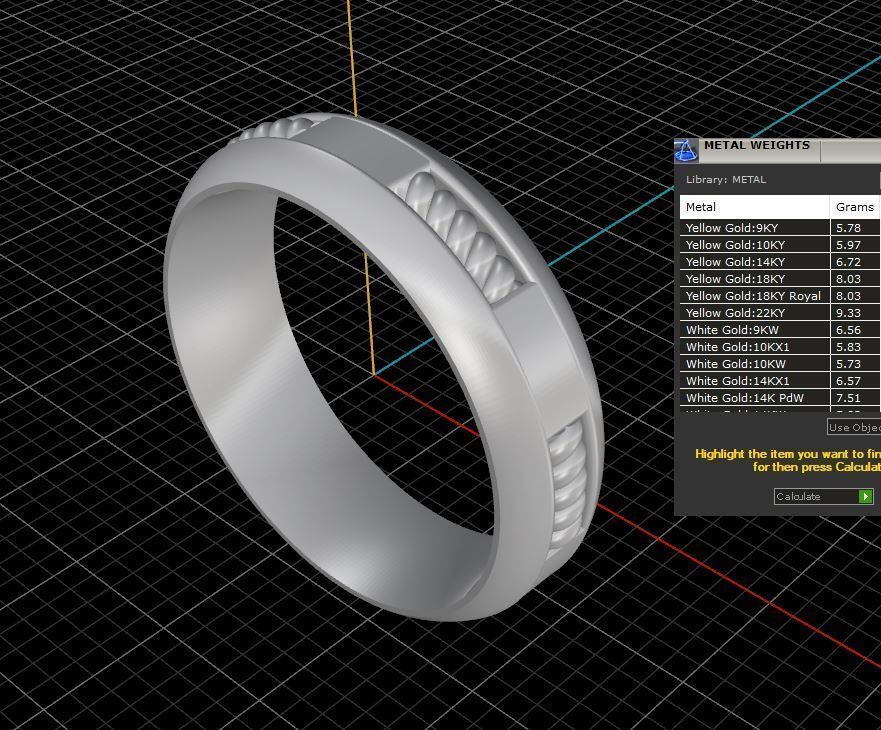881x730 pixels.
Task: Select the Yellow Gold:22KY row
Action: (x=780, y=312)
